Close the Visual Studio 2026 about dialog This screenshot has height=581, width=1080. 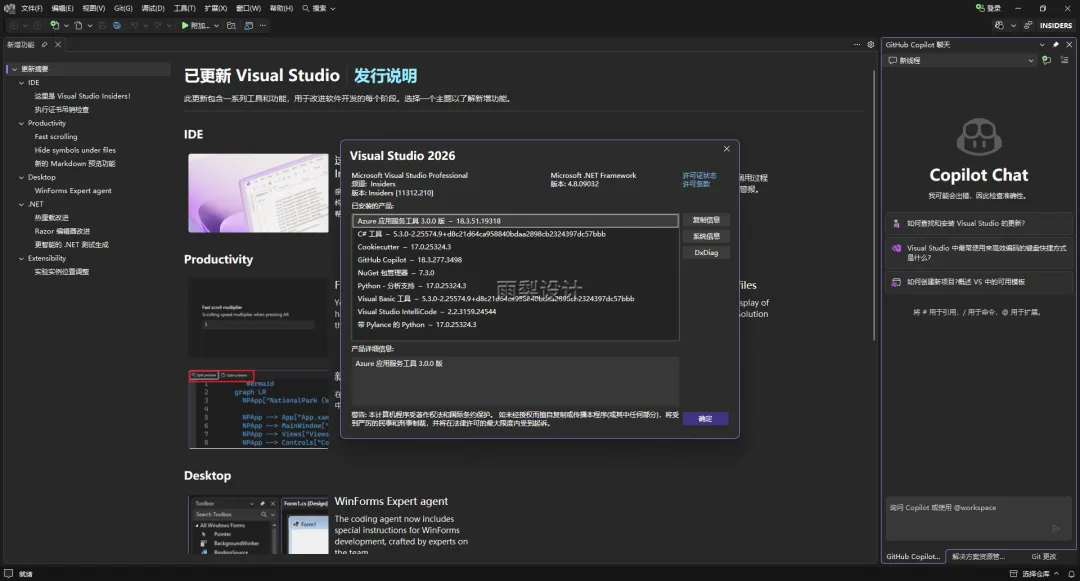point(727,149)
